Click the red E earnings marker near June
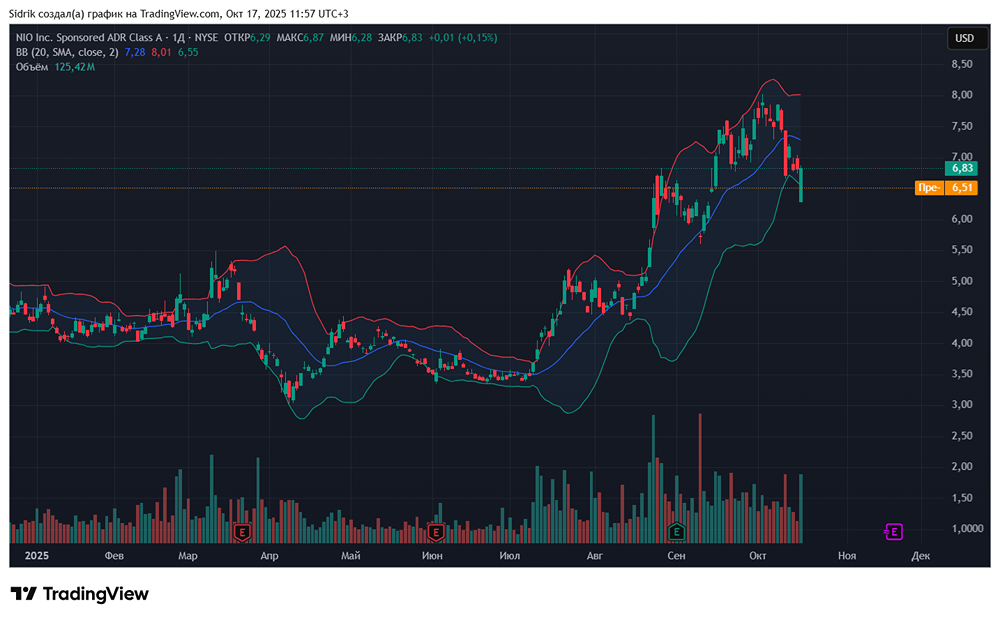 click(x=436, y=531)
